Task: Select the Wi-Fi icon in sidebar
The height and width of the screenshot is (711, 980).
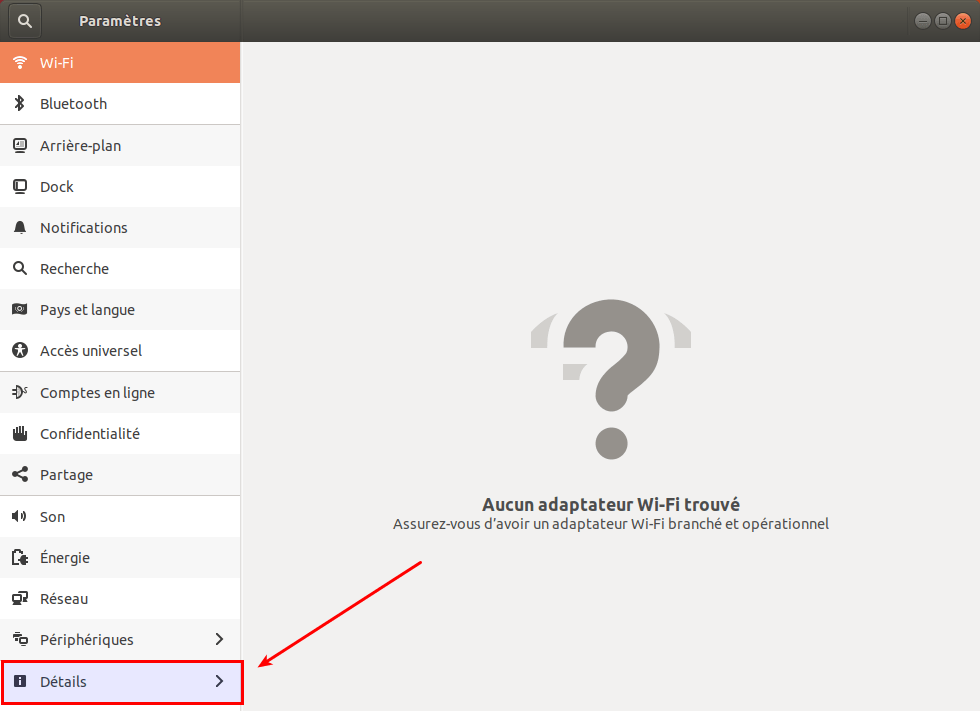Action: (x=19, y=63)
